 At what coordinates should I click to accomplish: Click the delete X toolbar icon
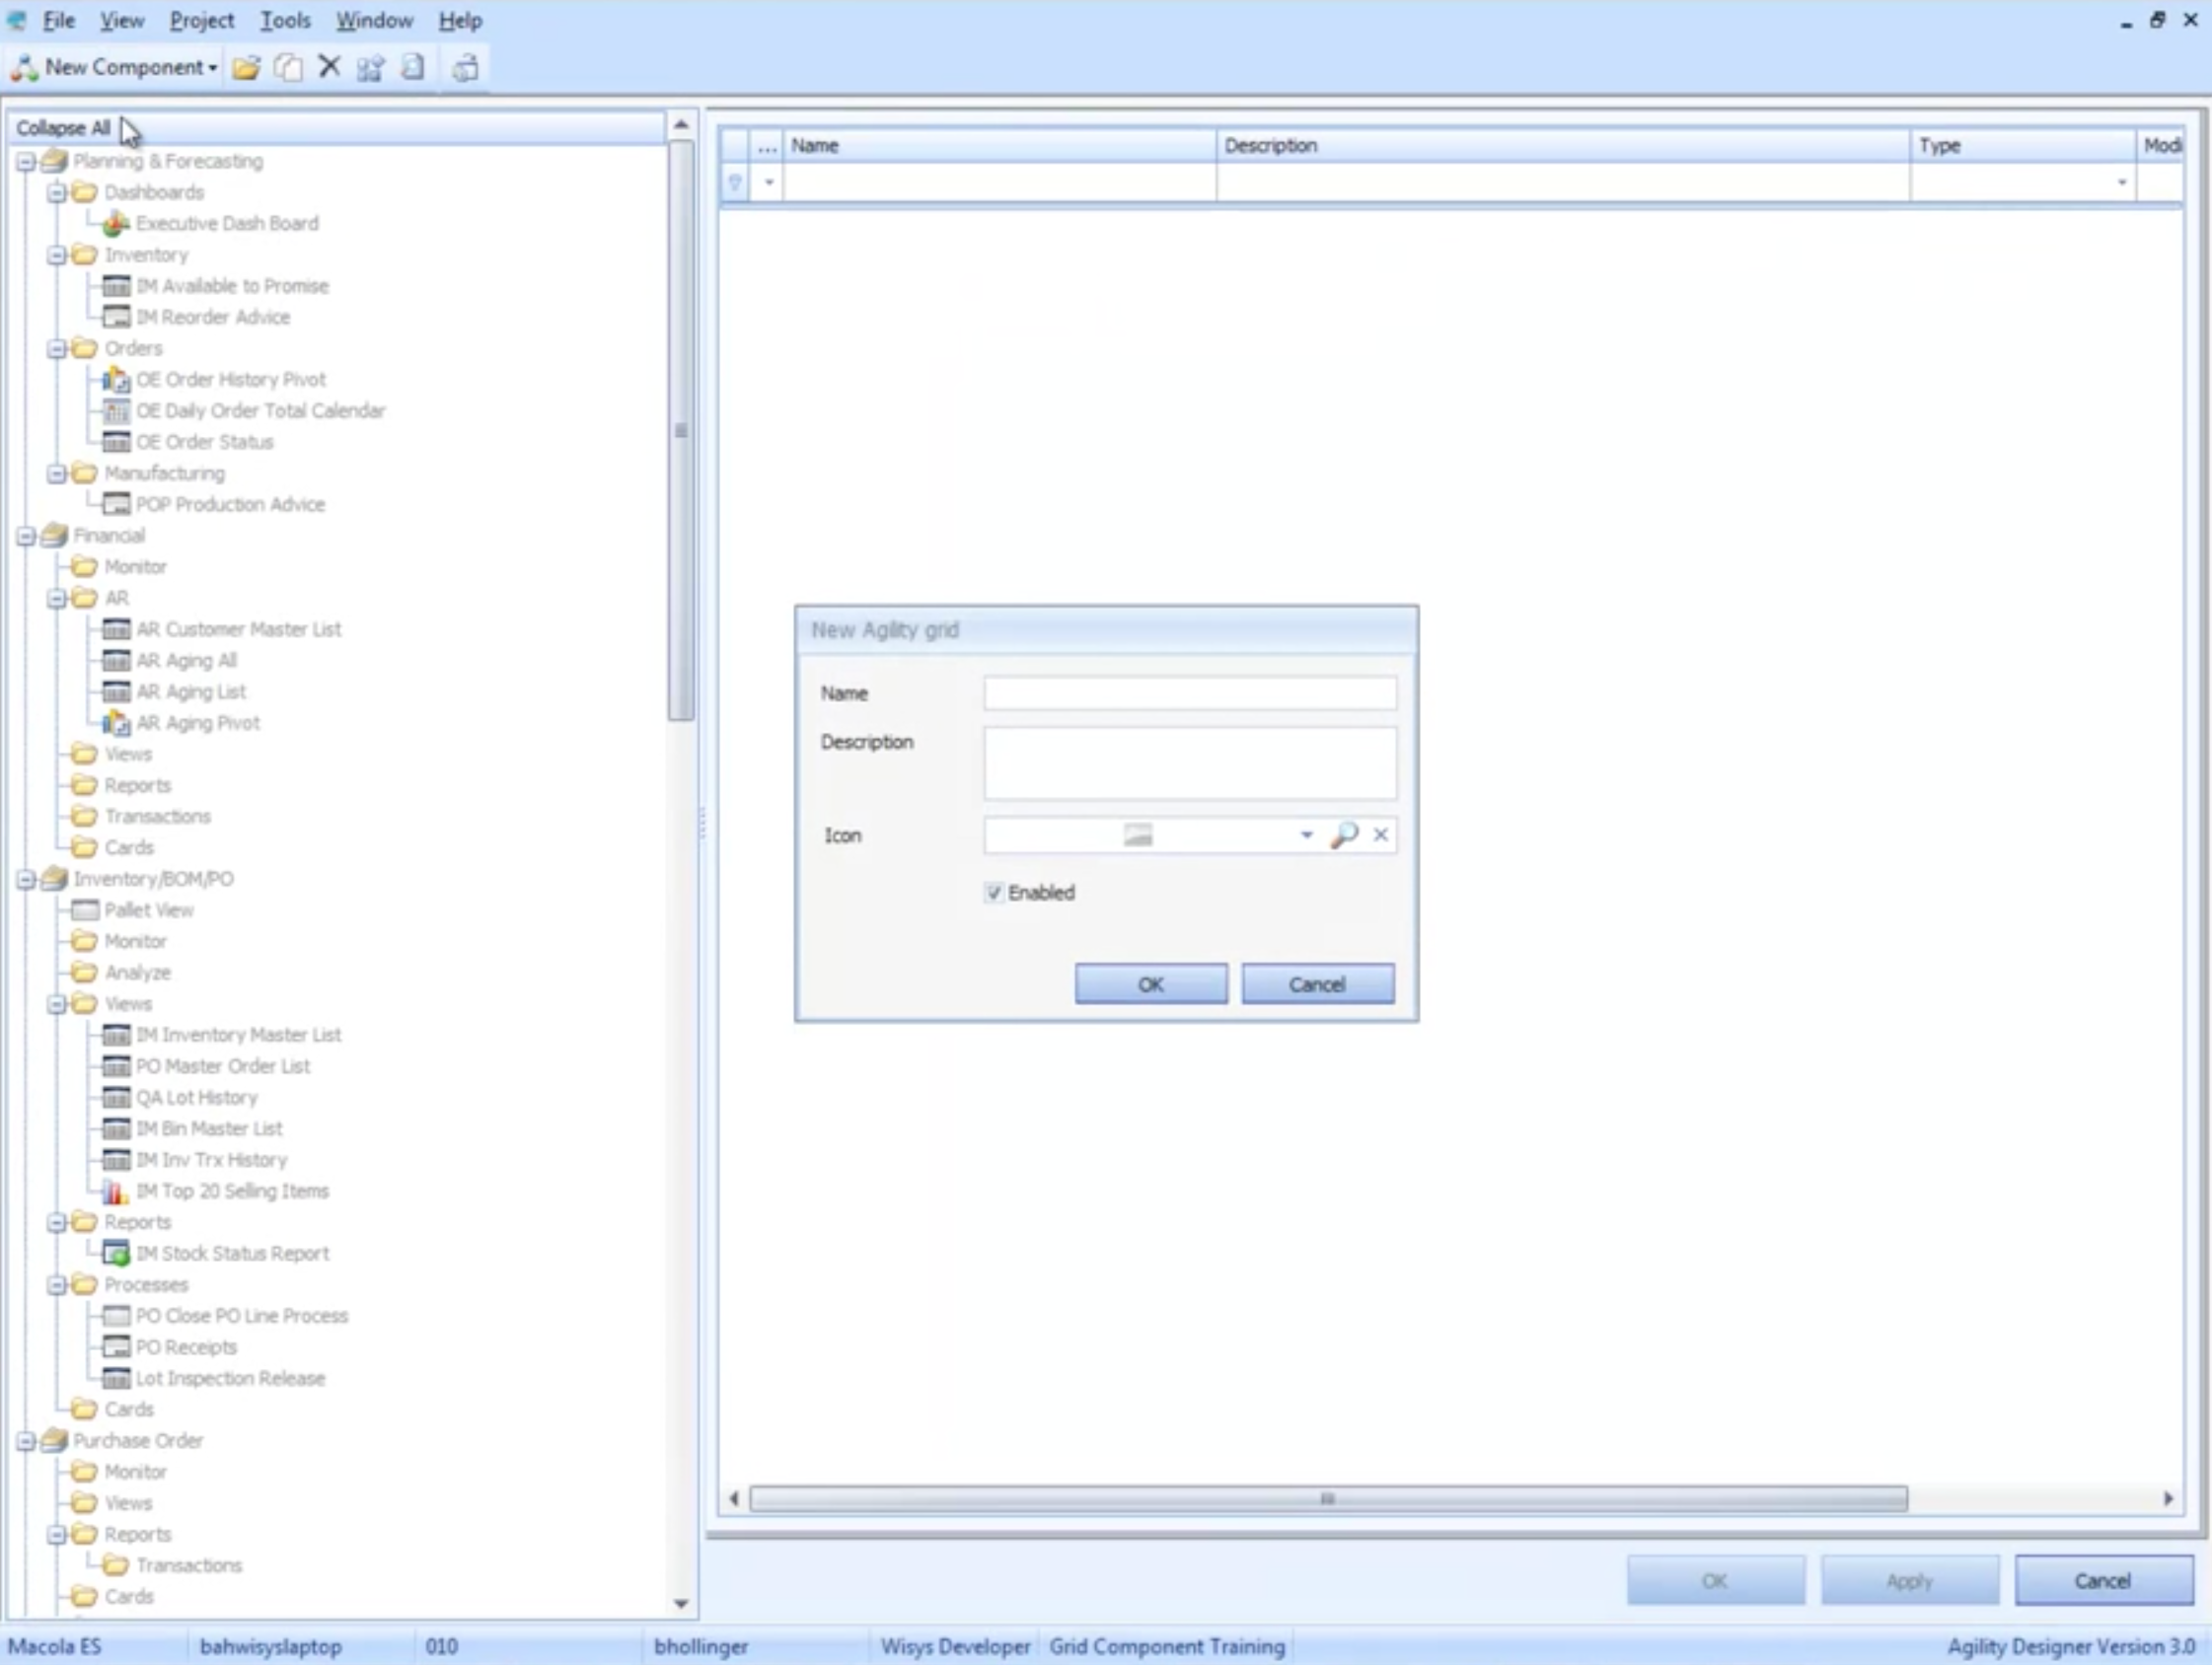point(329,67)
